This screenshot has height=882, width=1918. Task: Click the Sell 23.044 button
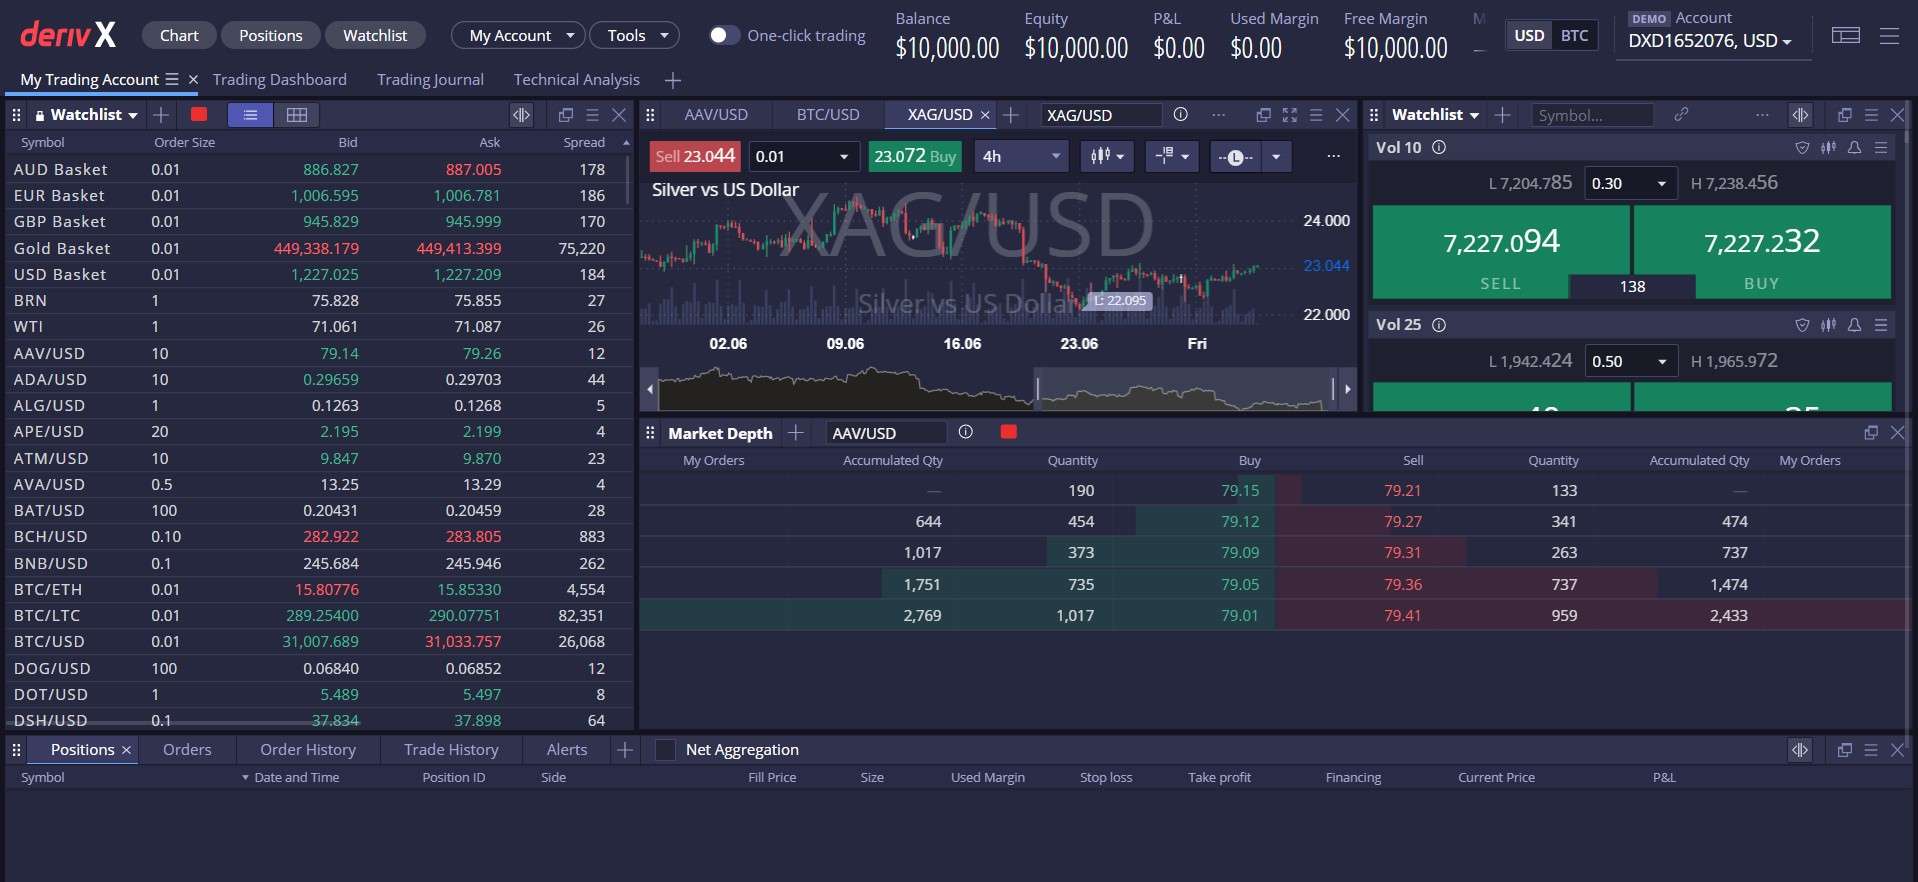[x=695, y=156]
